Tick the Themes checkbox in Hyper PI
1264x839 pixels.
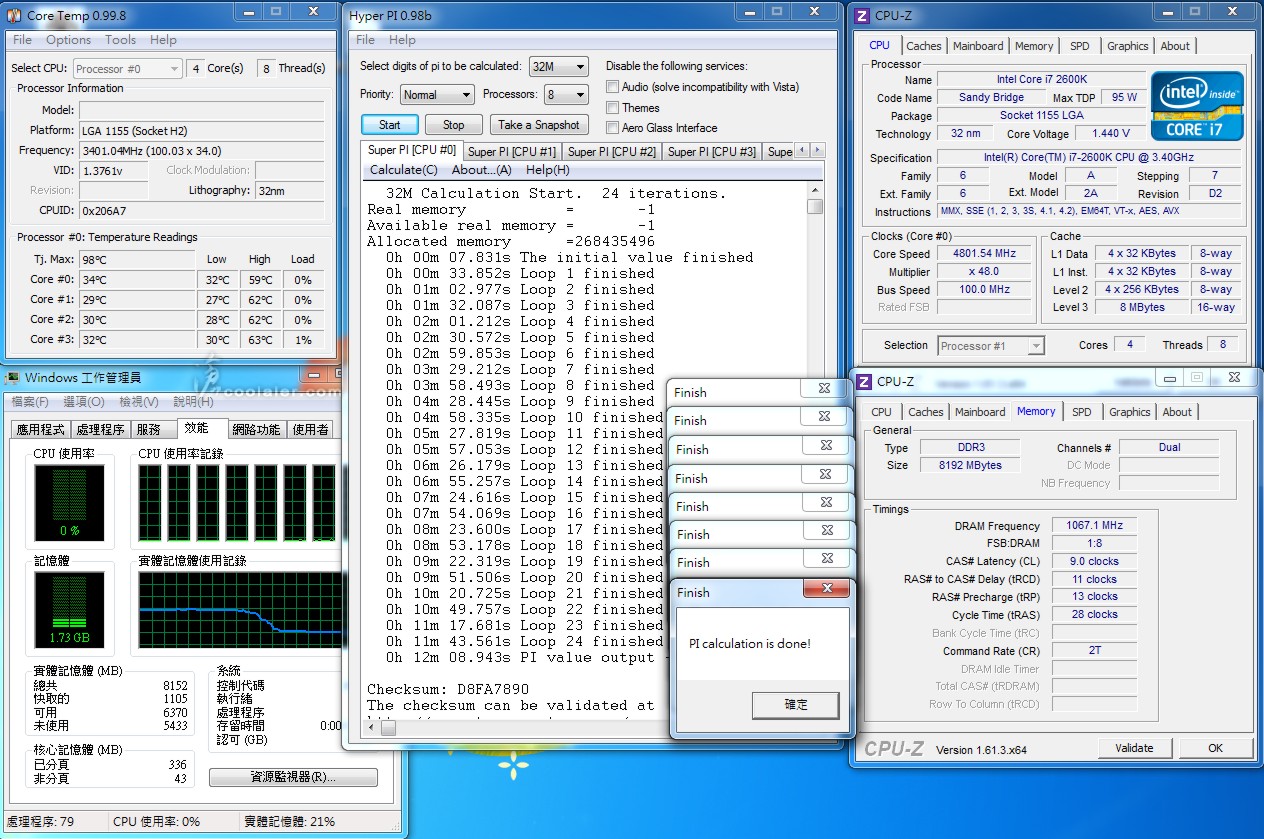pyautogui.click(x=612, y=107)
